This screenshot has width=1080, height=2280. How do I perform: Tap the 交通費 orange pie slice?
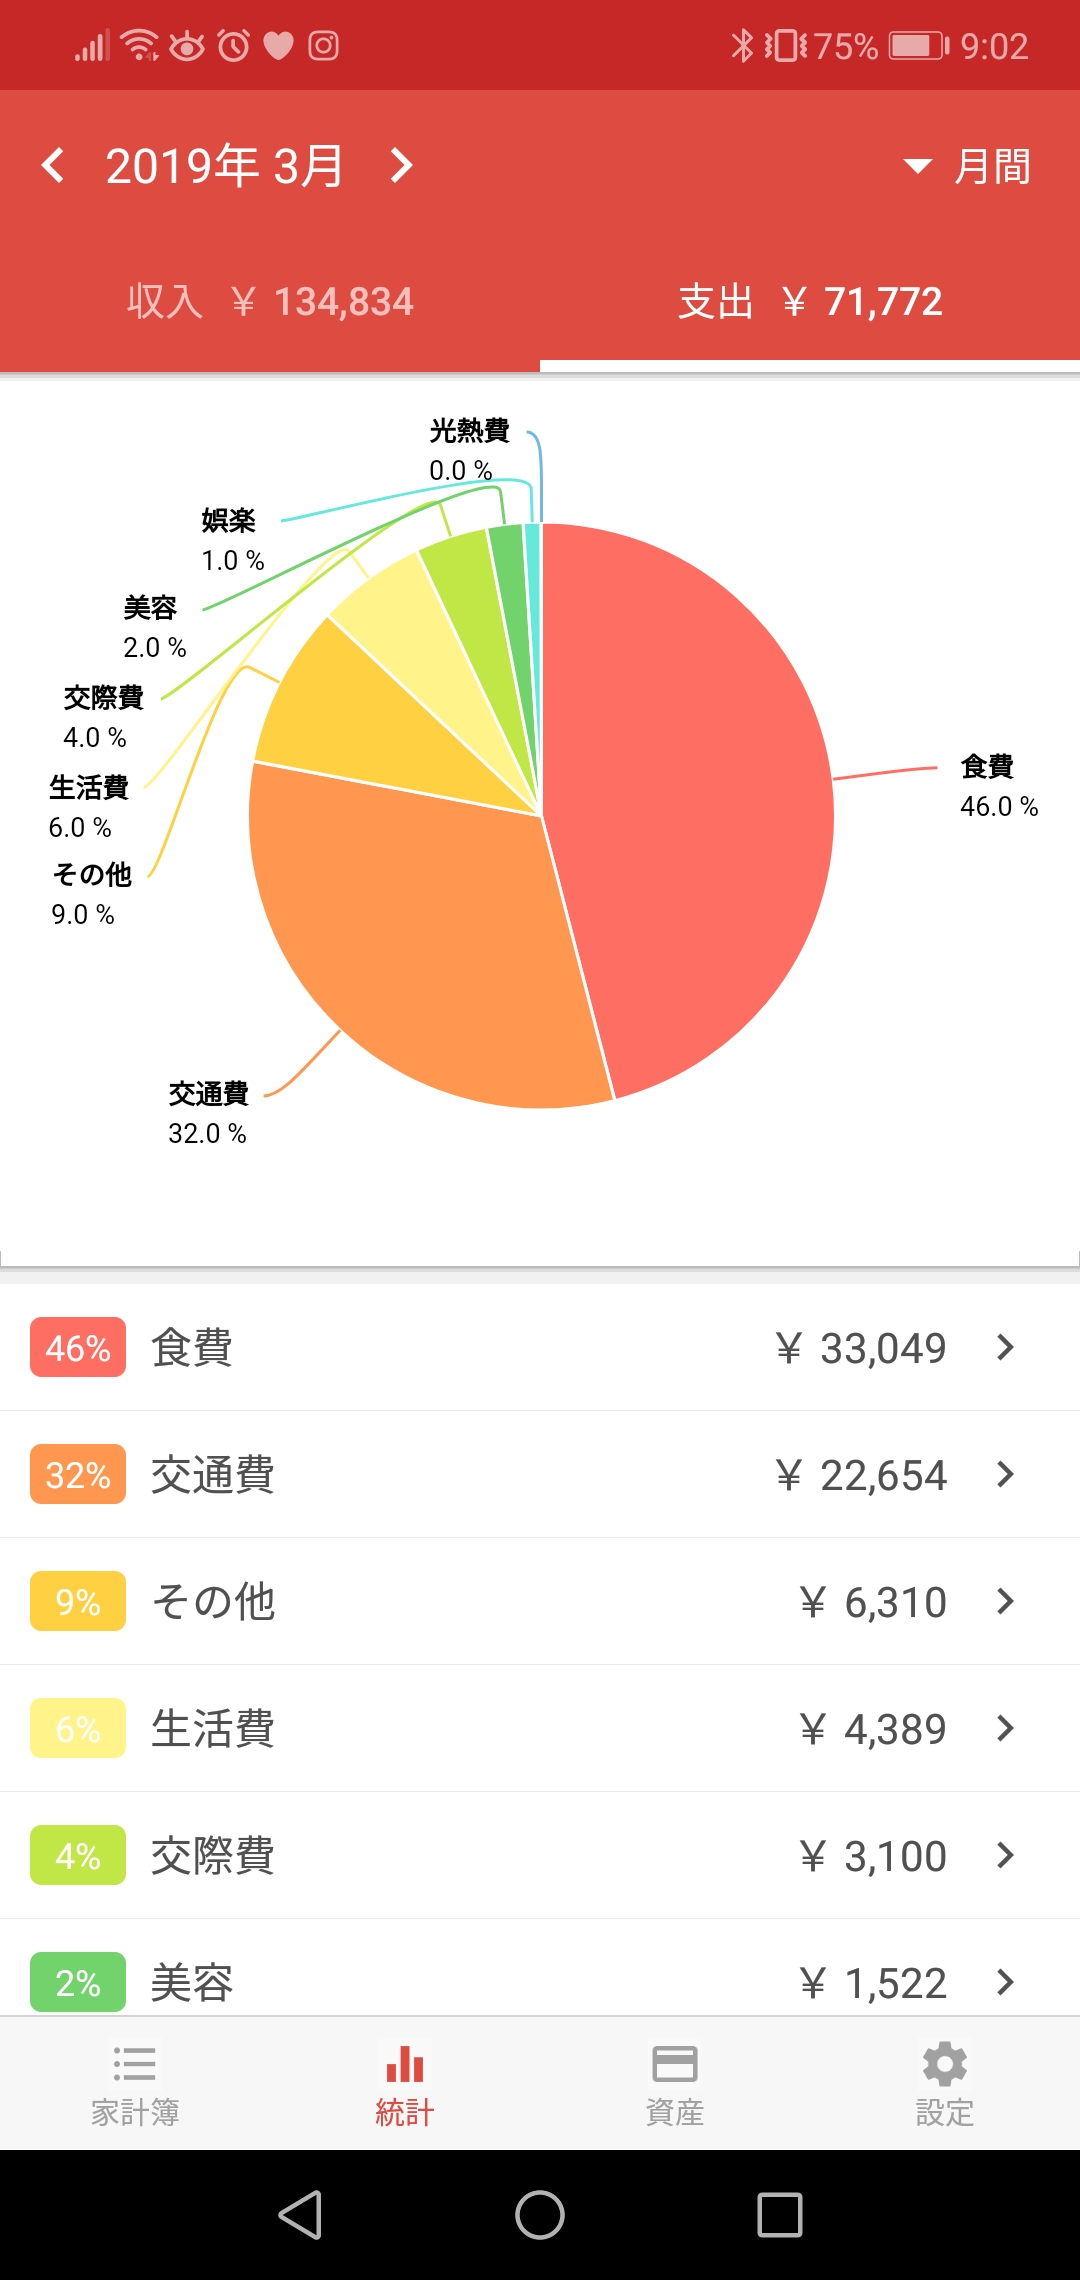point(420,950)
